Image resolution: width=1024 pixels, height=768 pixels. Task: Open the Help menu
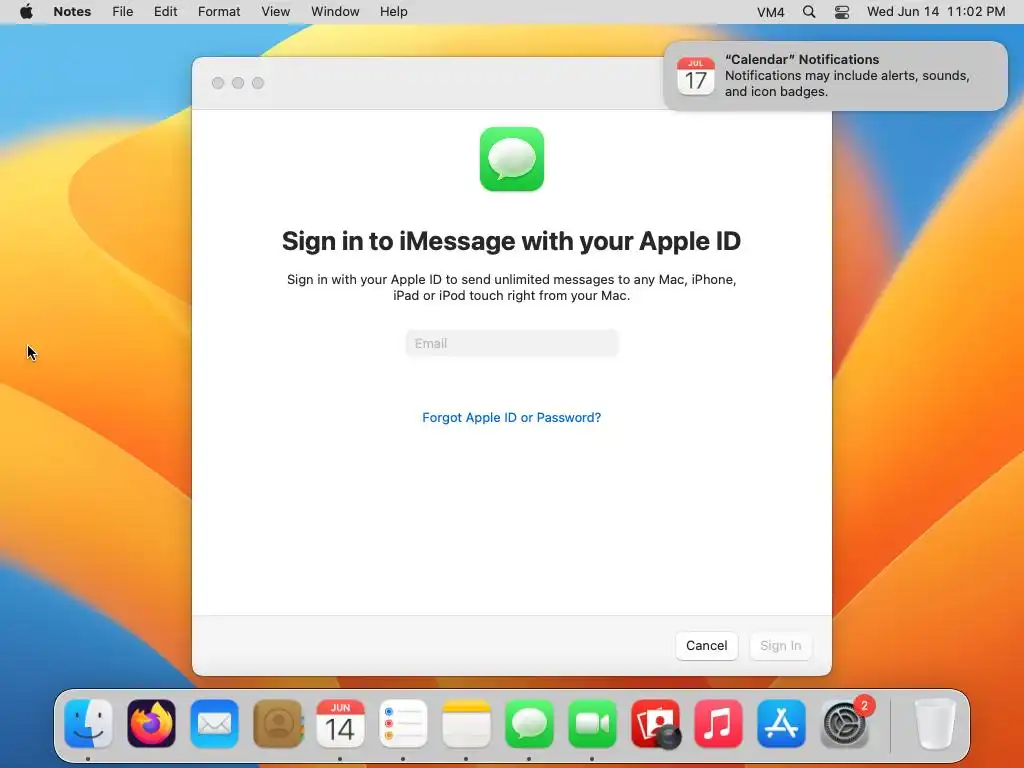(394, 12)
